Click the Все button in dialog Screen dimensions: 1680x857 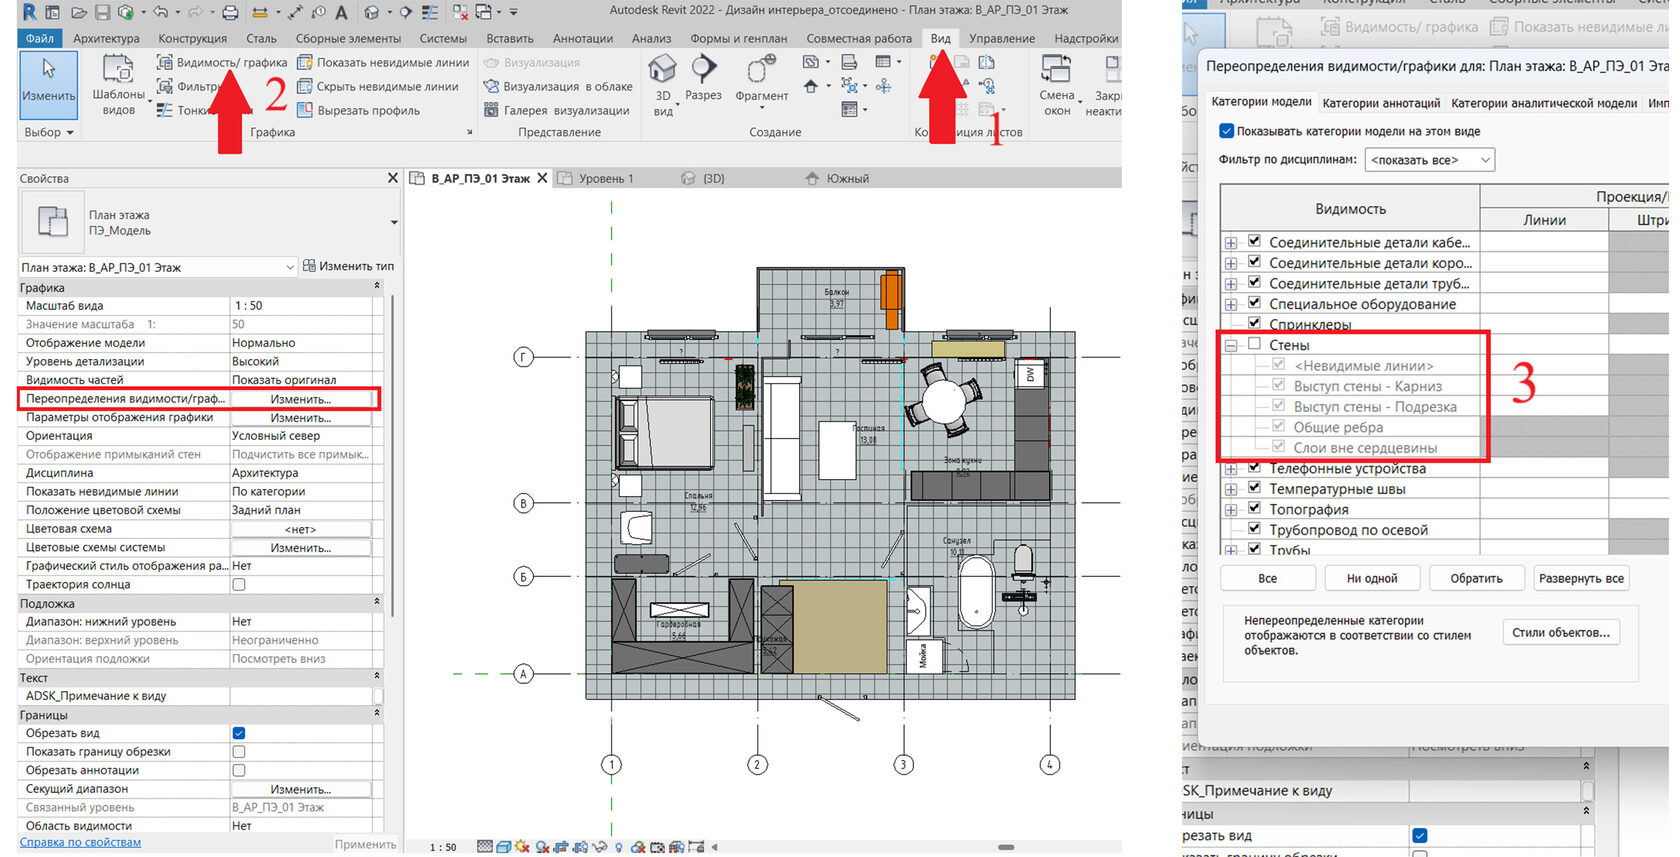1267,578
